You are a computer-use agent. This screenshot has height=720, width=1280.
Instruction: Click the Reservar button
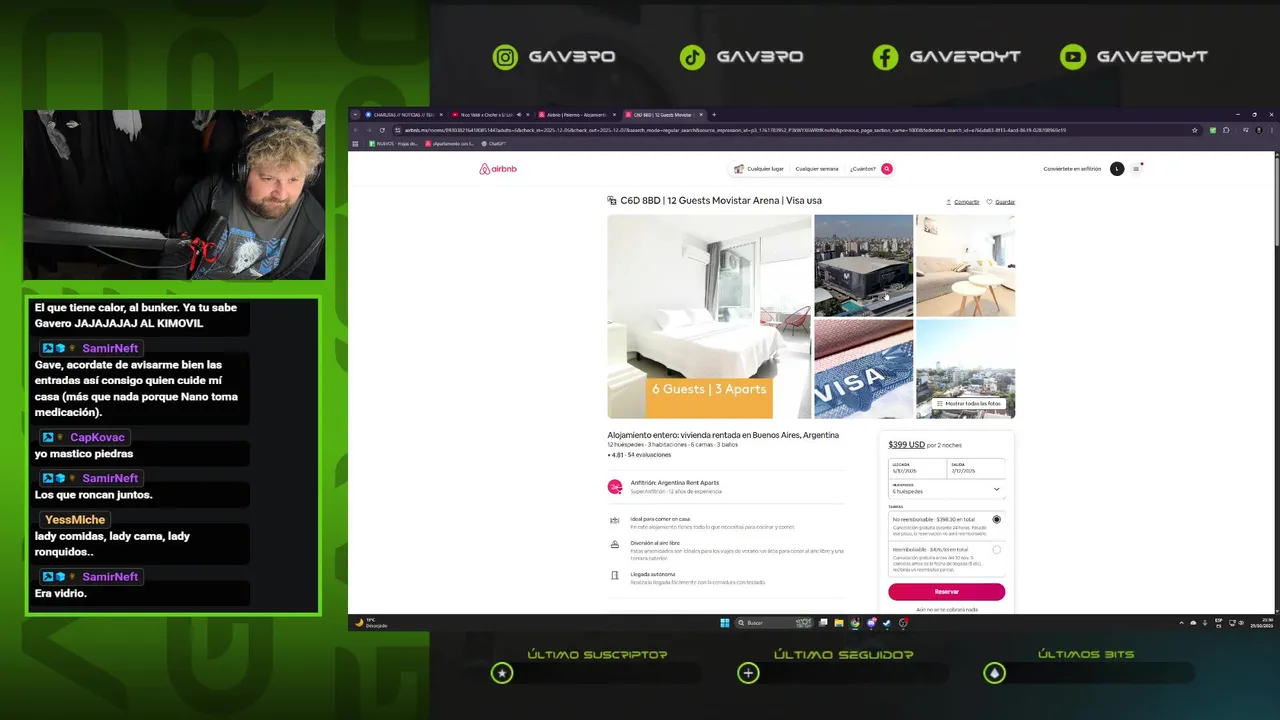point(946,591)
